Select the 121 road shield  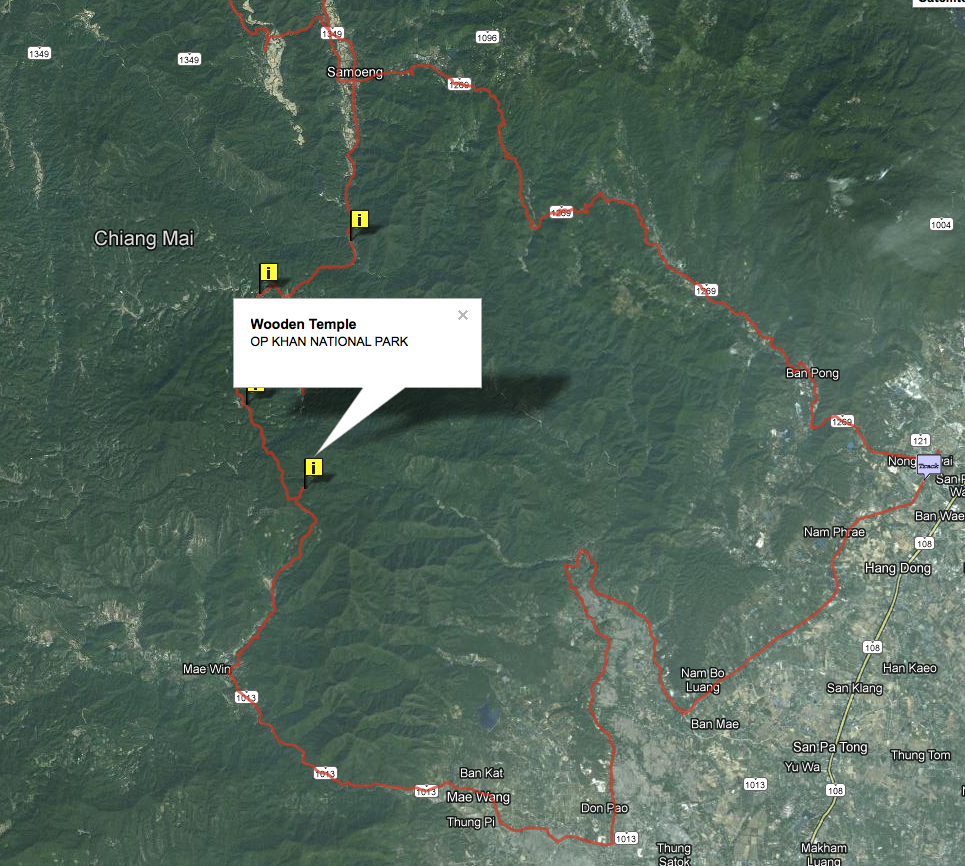(x=920, y=440)
